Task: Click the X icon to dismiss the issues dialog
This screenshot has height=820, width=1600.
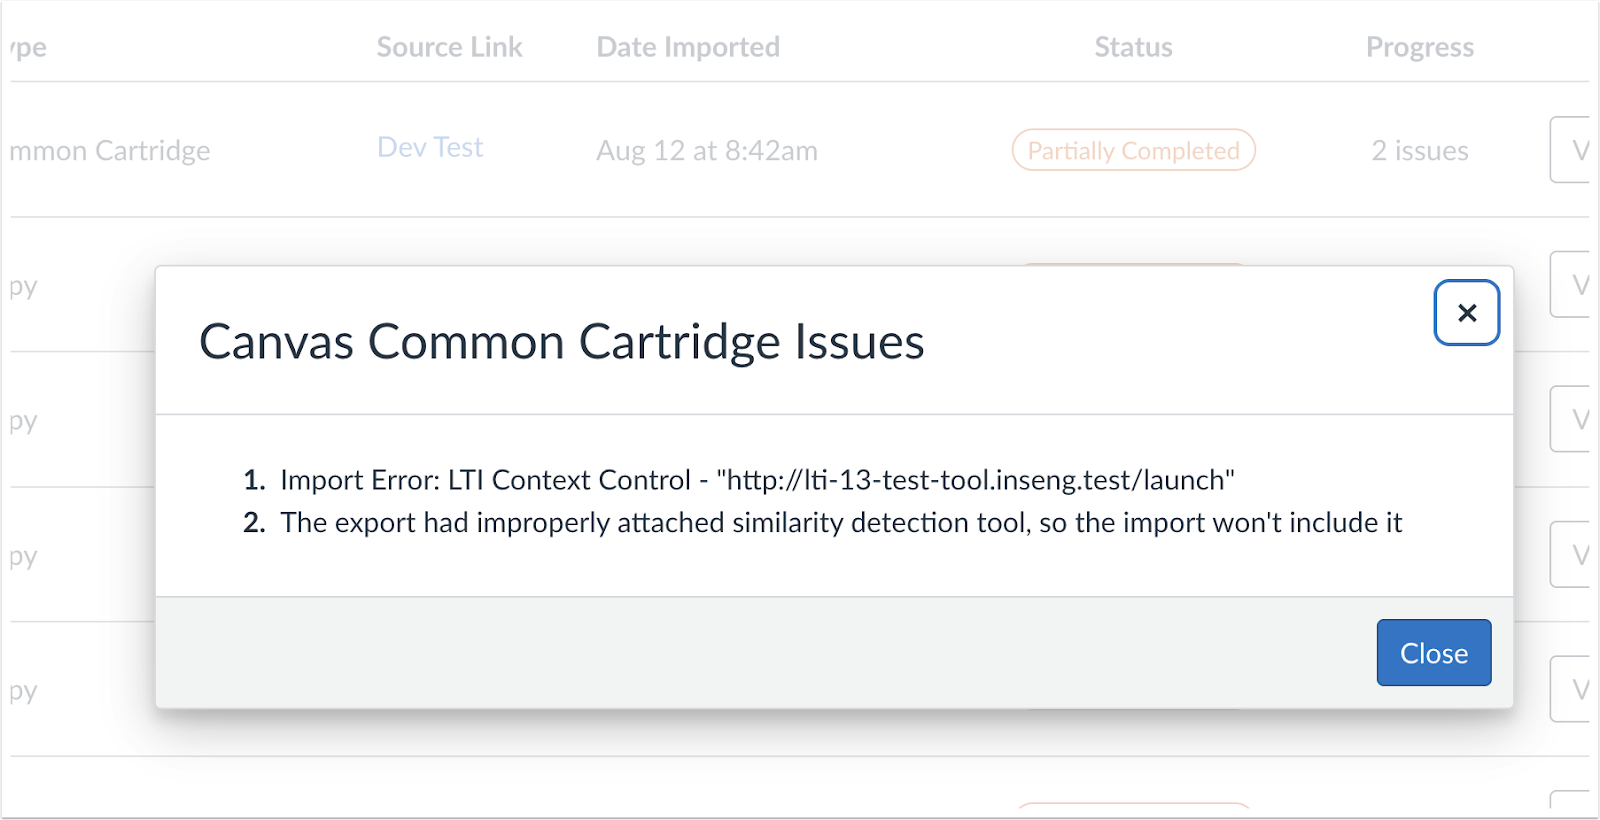Action: [x=1466, y=313]
